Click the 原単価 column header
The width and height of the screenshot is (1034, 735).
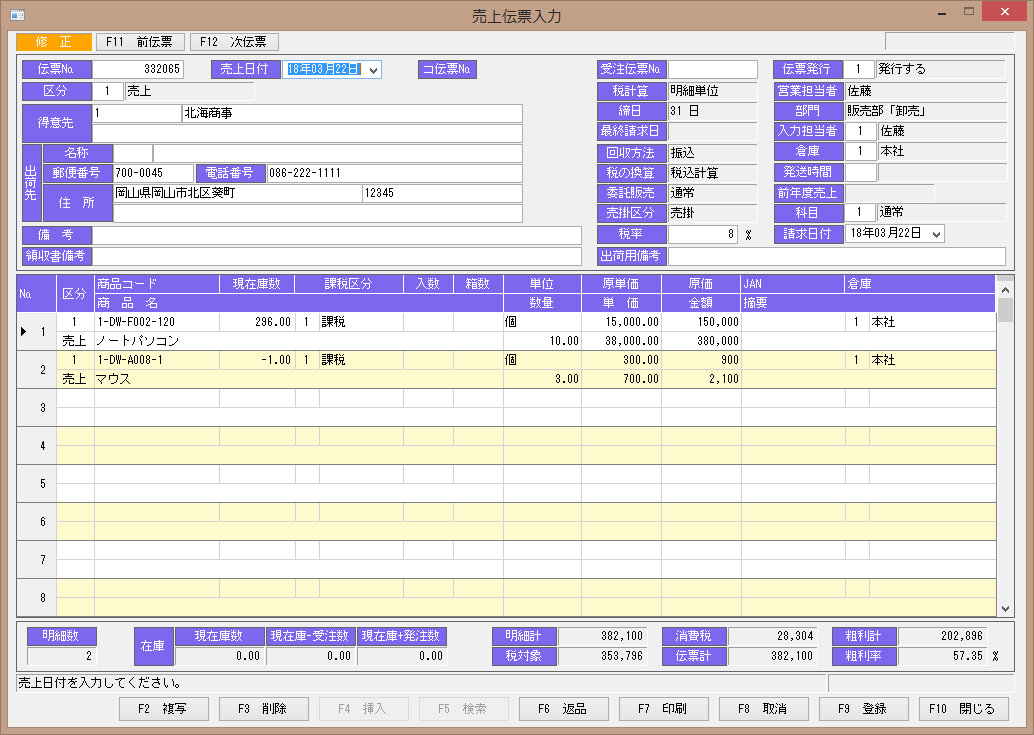tap(621, 284)
